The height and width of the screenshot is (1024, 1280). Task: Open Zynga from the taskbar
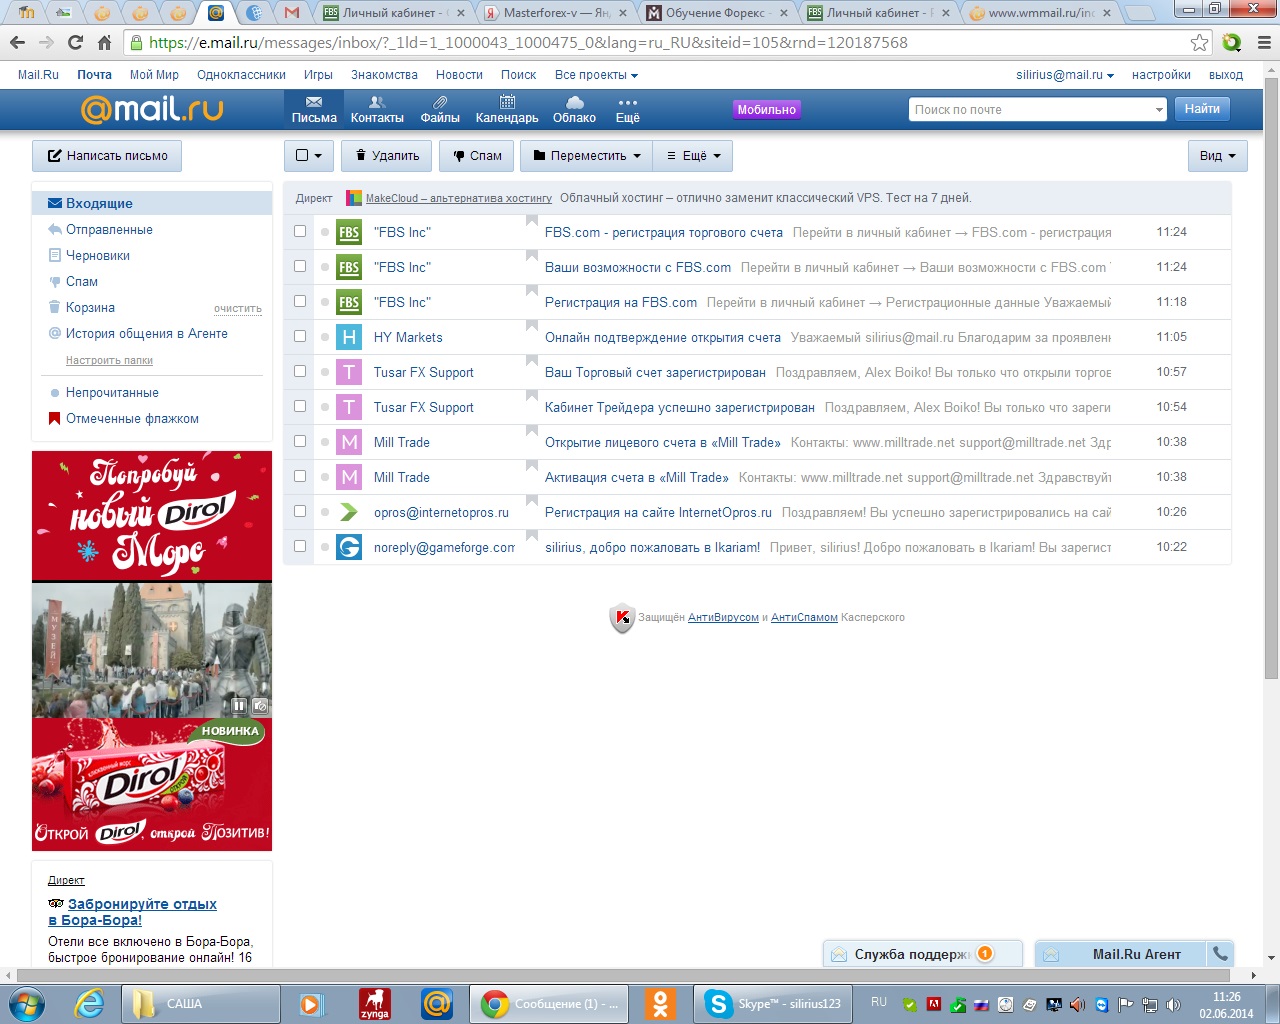point(374,1003)
